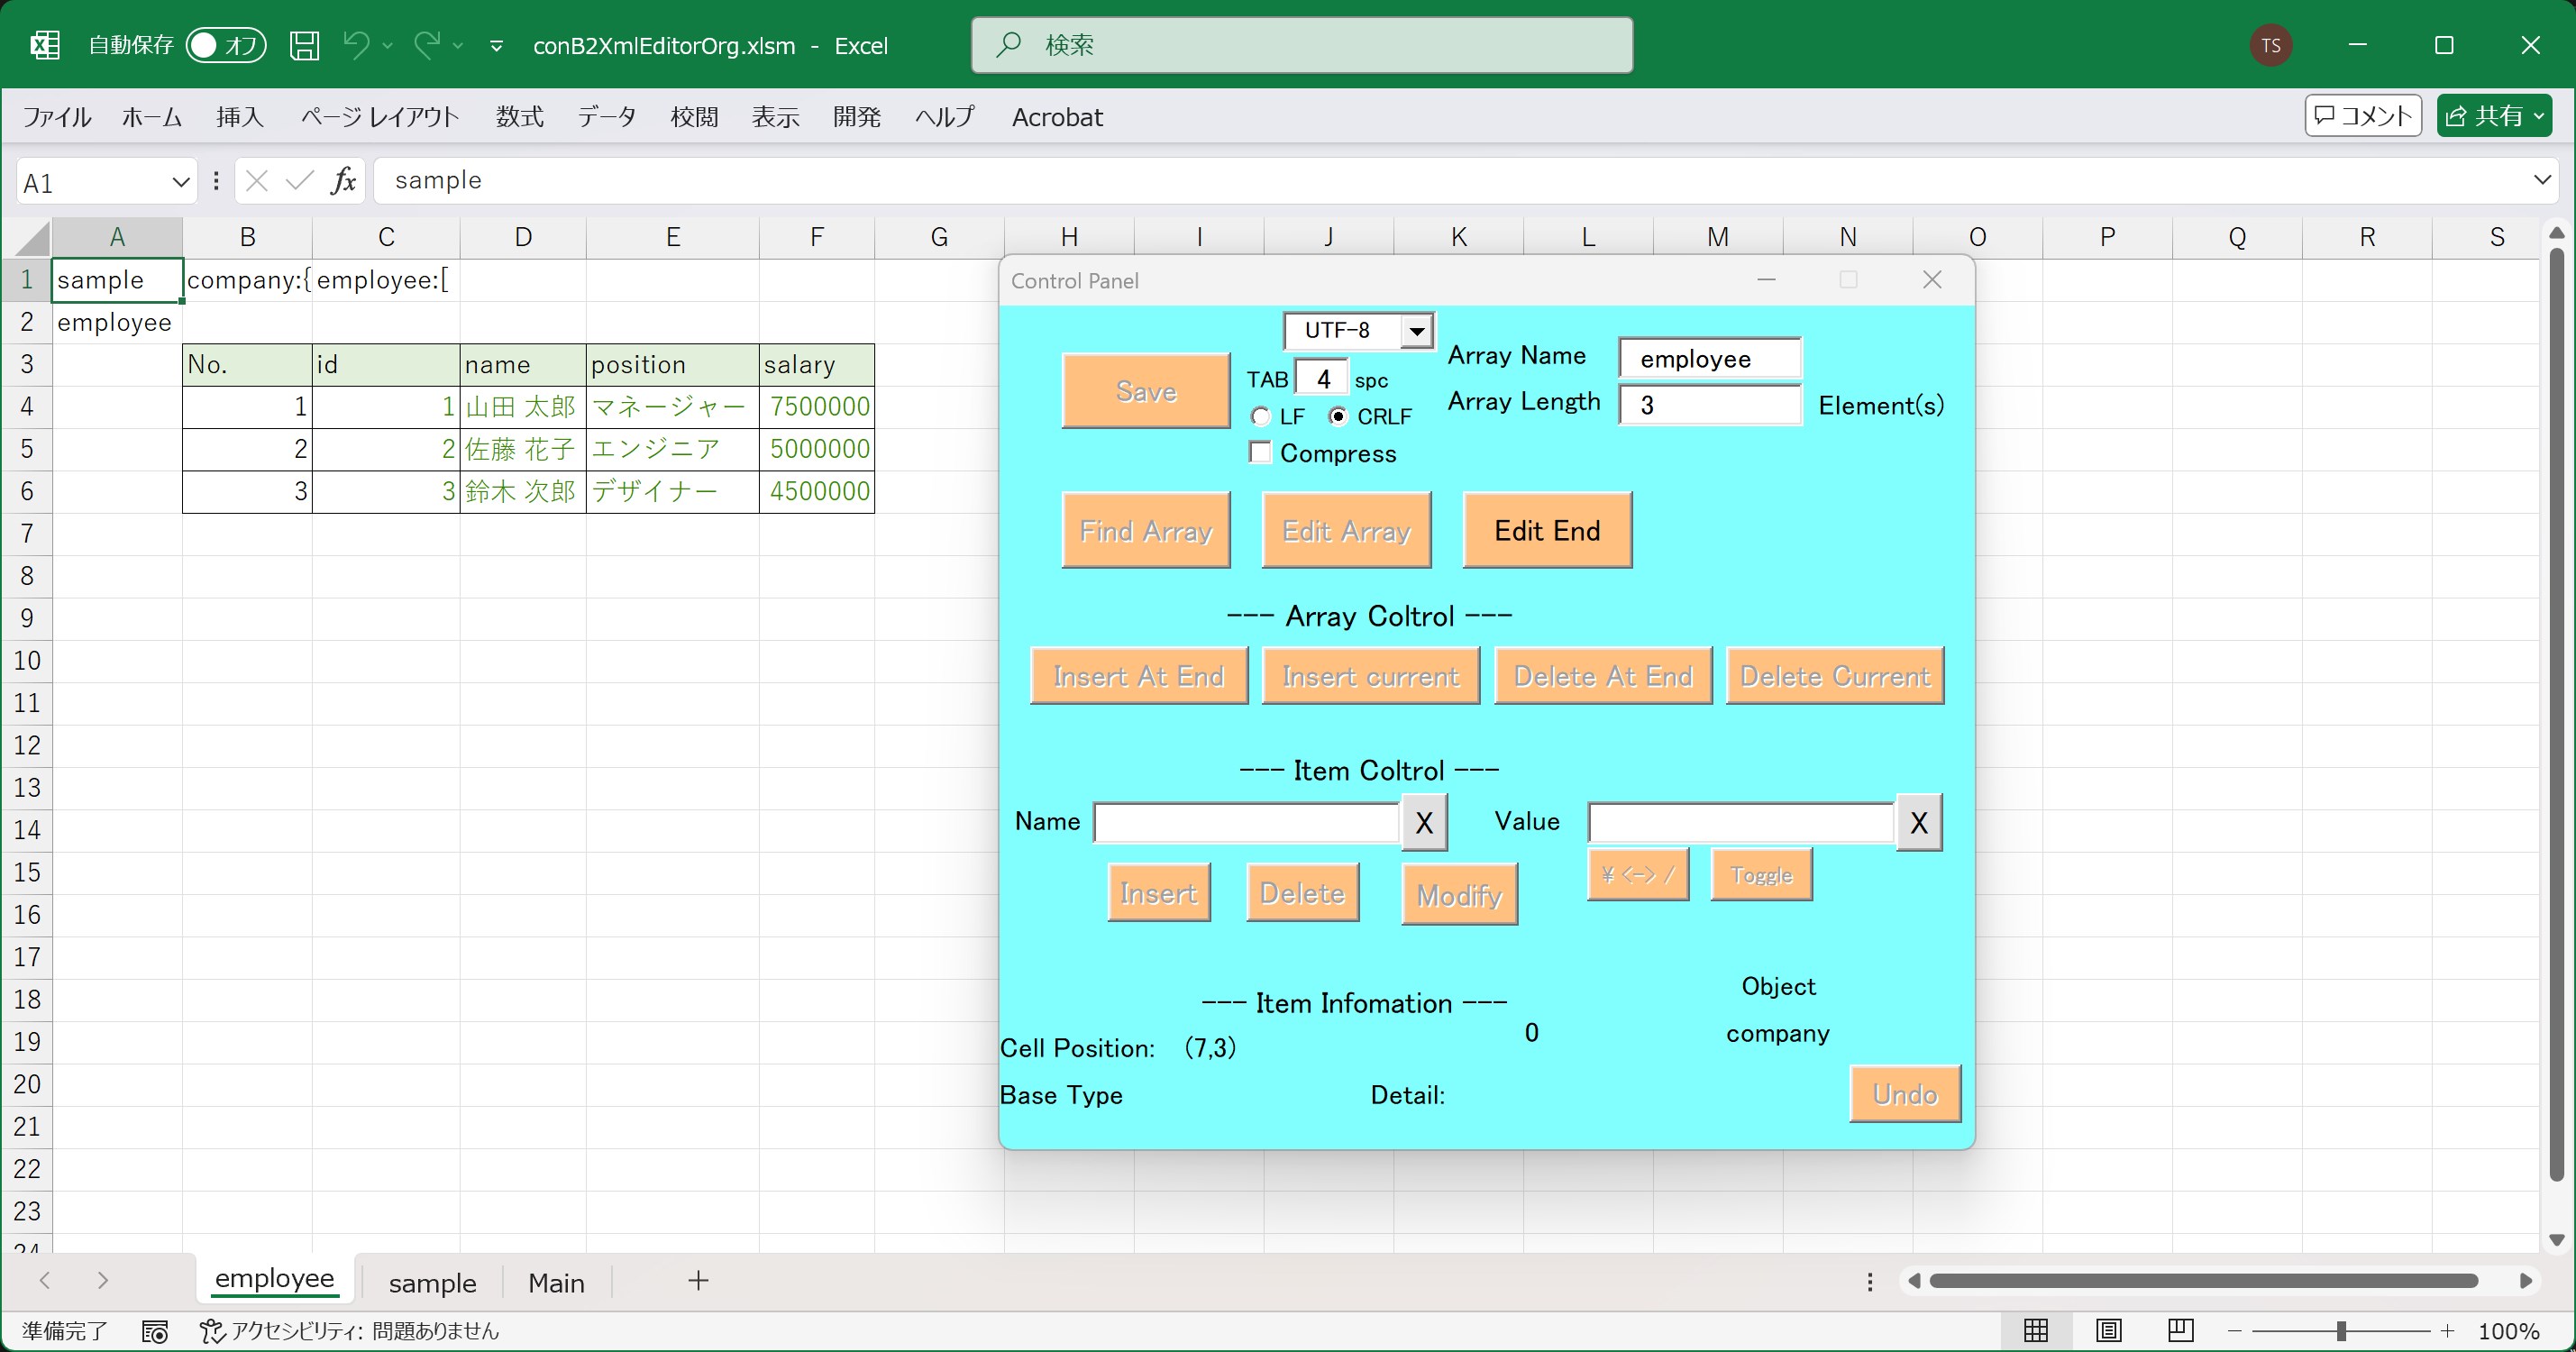
Task: Switch to the sample sheet tab
Action: (432, 1282)
